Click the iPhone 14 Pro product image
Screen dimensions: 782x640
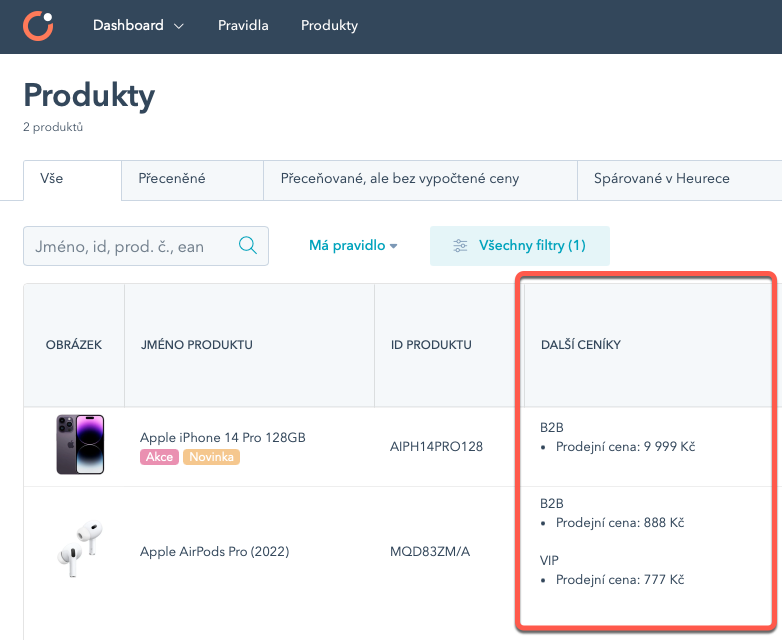click(x=80, y=445)
